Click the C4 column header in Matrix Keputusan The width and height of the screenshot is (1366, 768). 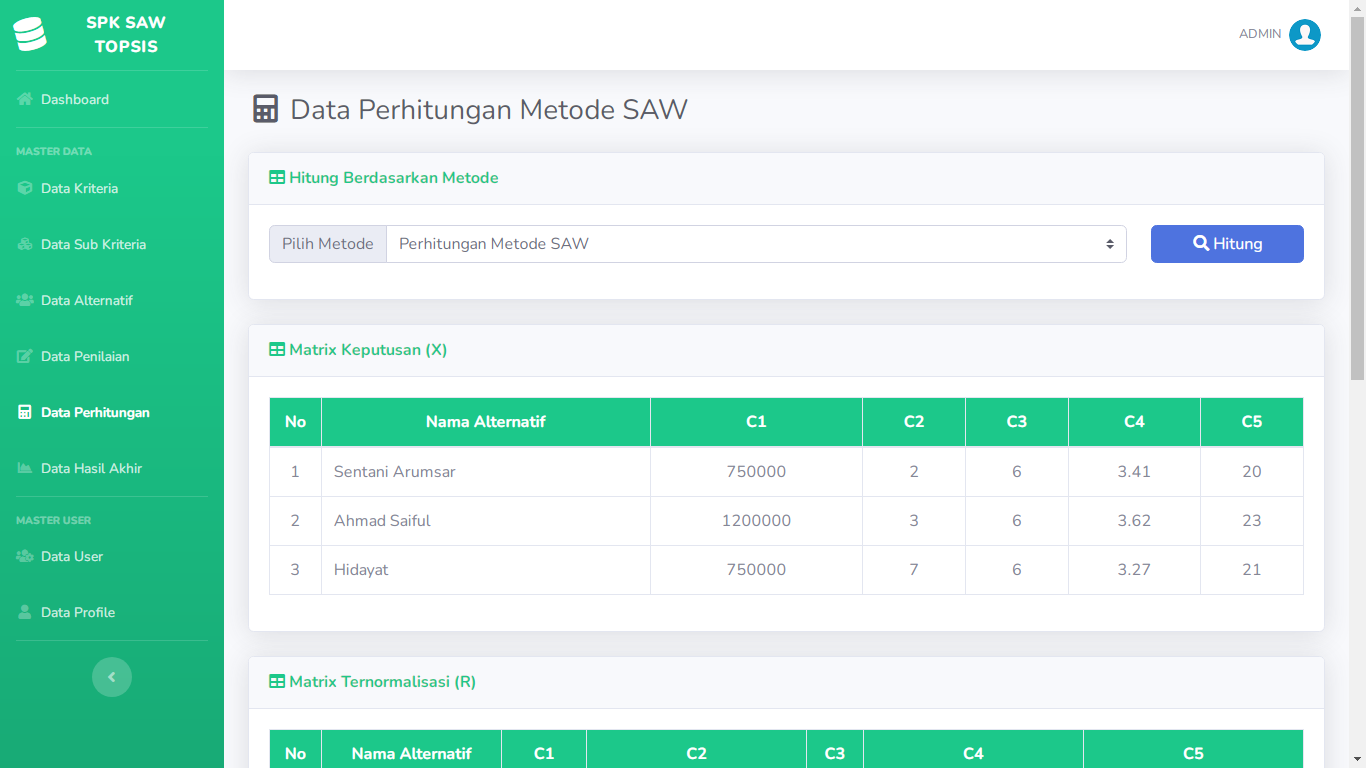click(1134, 422)
